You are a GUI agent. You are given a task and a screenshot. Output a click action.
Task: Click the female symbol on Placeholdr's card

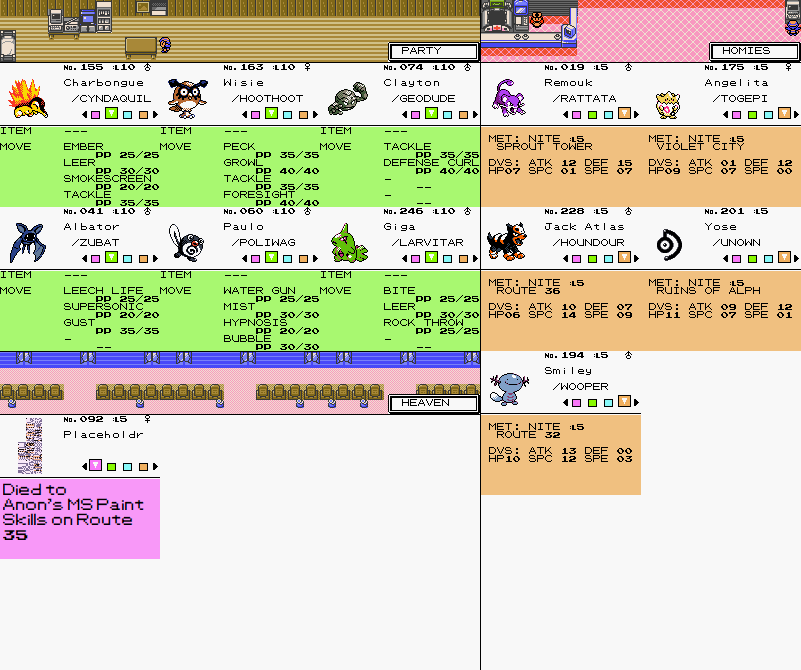coord(148,419)
